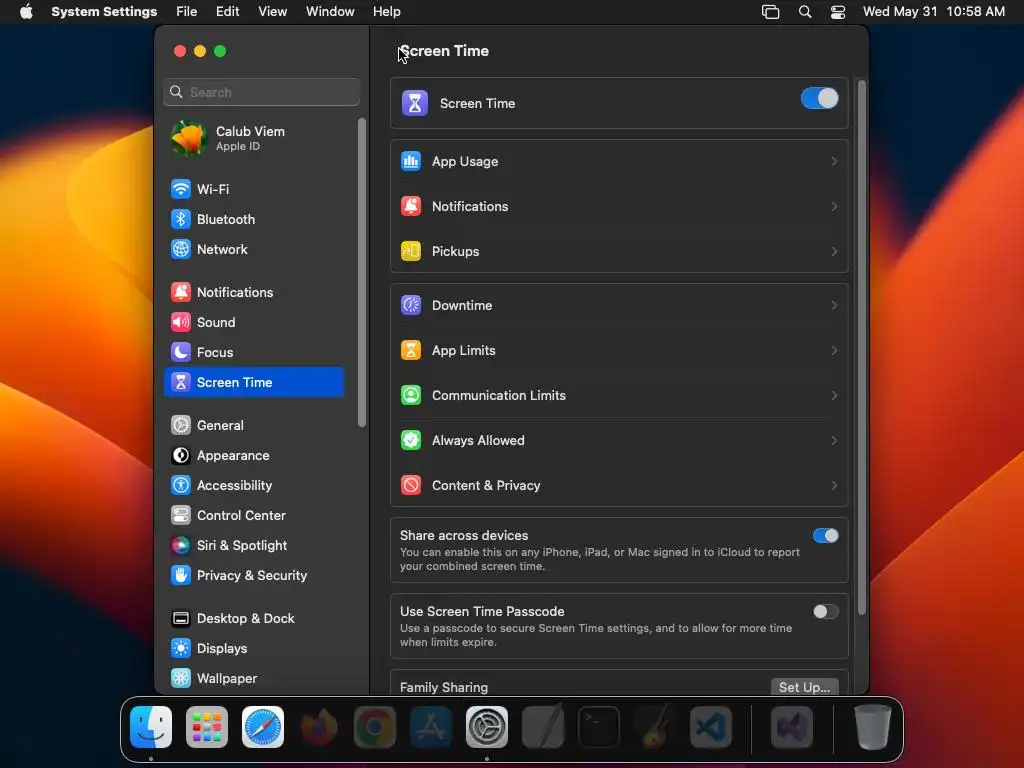Disable Share across devices switch
This screenshot has width=1024, height=768.
[825, 536]
